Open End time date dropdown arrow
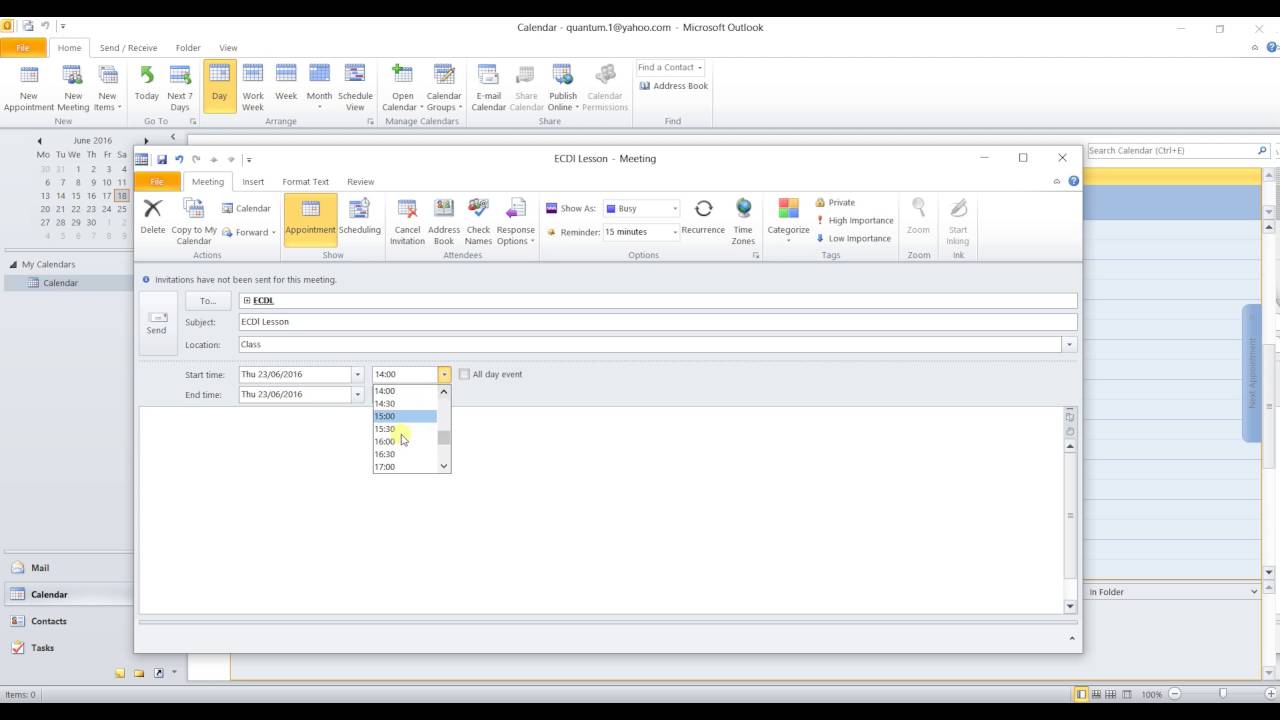The height and width of the screenshot is (720, 1280). 357,395
